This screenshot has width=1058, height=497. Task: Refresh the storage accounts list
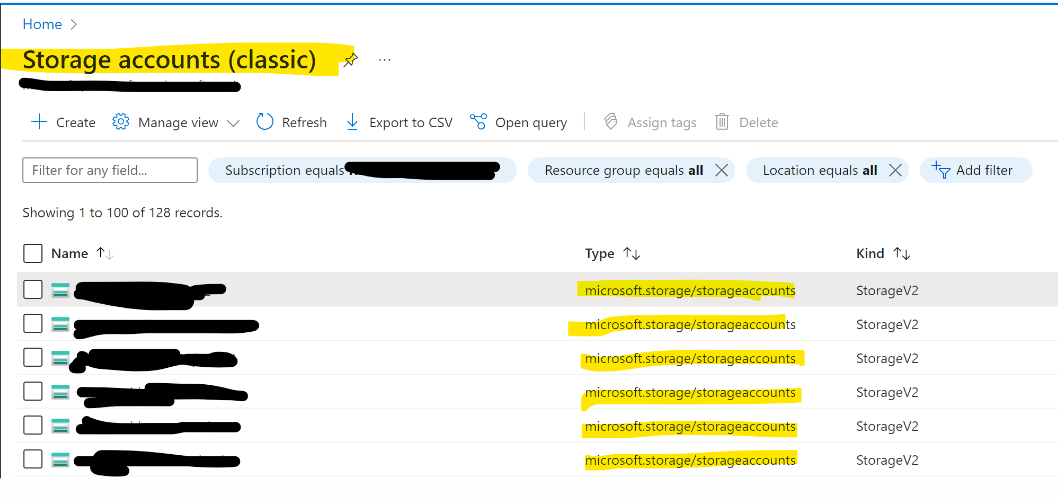pos(291,122)
